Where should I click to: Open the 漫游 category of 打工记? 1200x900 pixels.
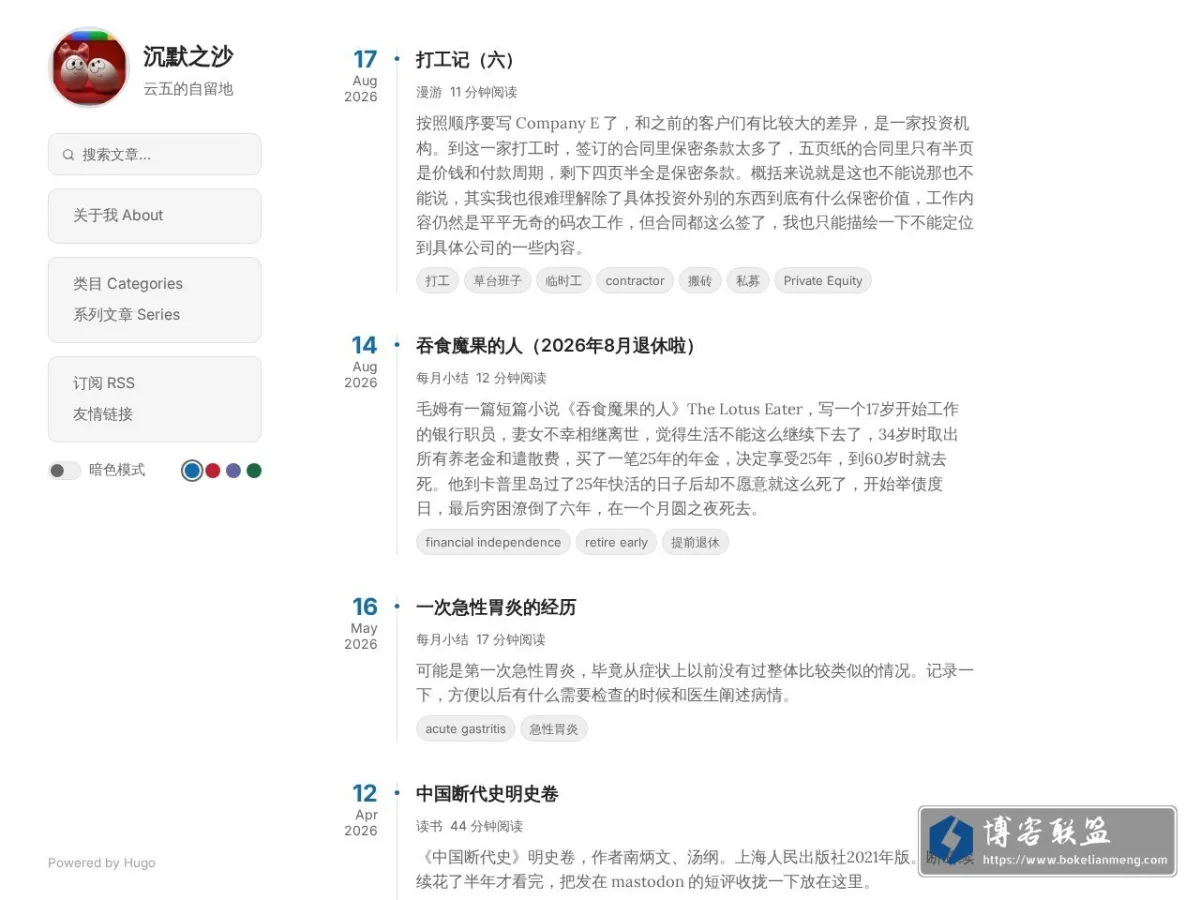[429, 92]
